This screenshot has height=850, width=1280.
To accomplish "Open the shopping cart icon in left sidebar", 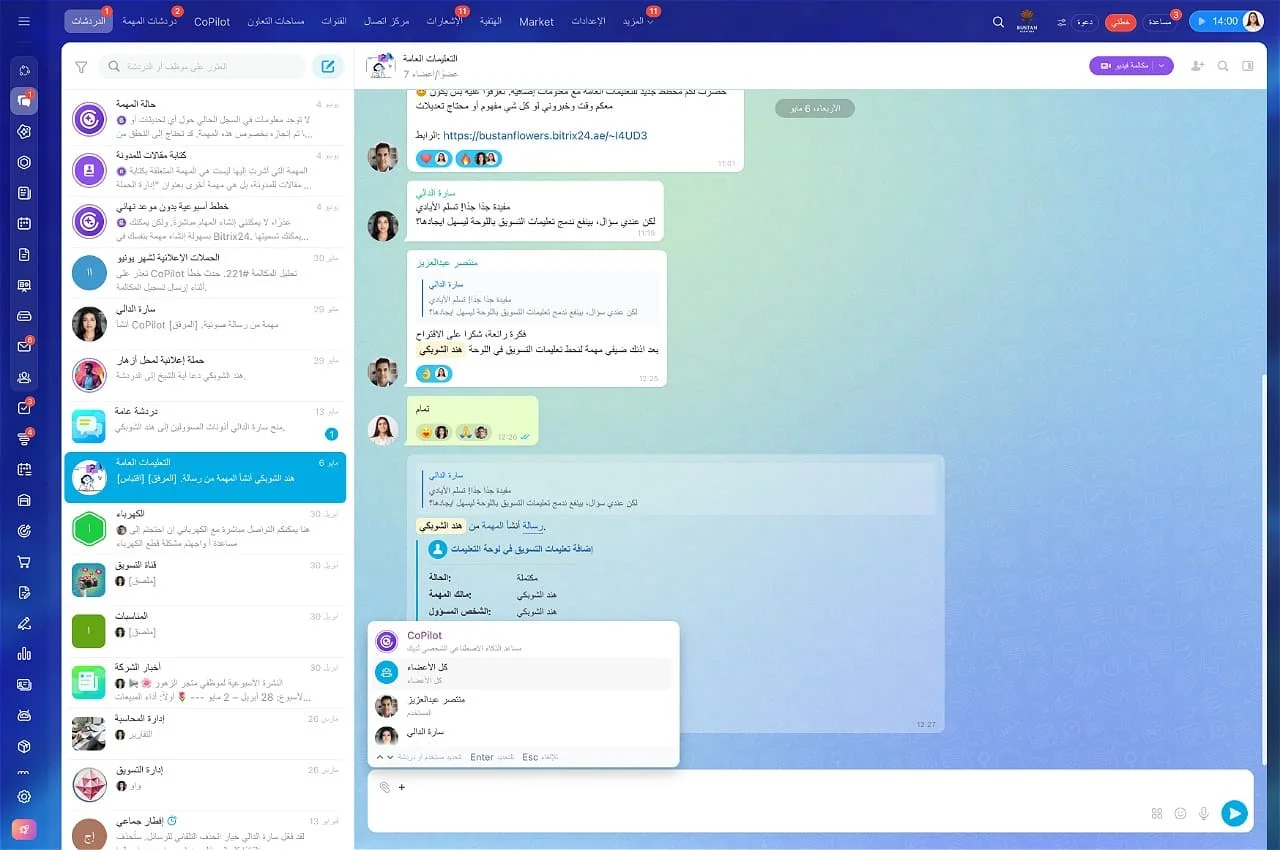I will (x=24, y=562).
